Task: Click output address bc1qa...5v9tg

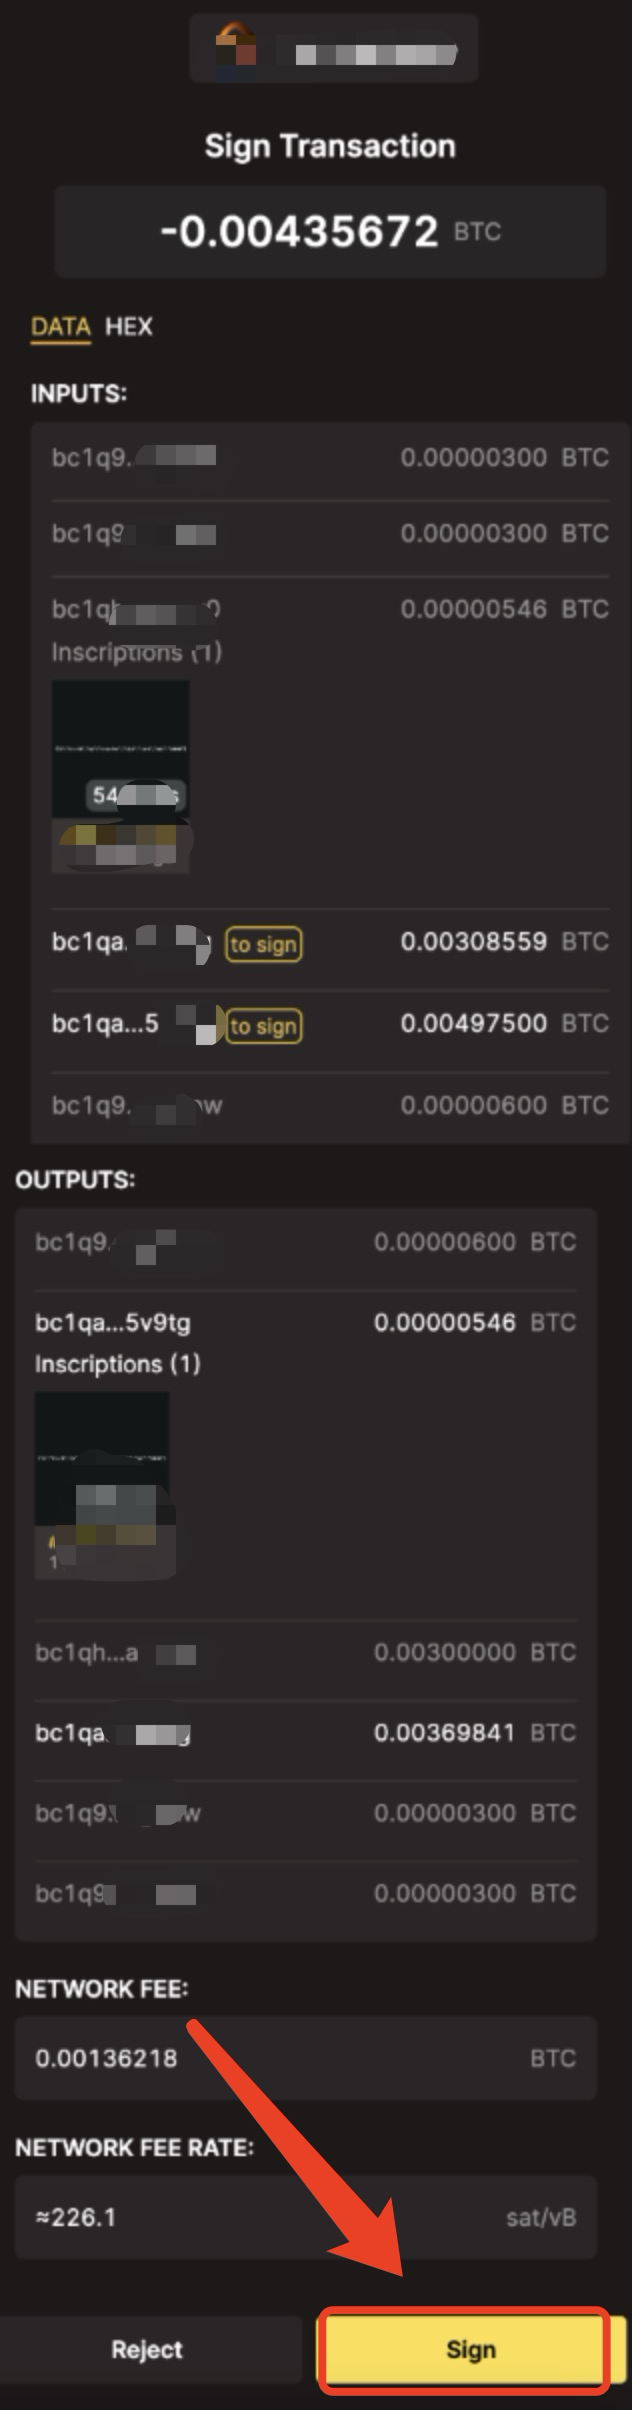Action: click(112, 1323)
